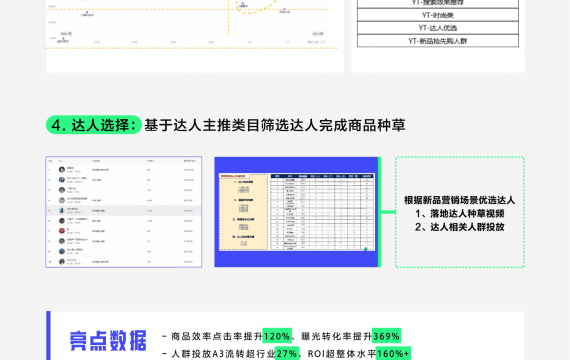Screen dimensions: 570x360
Task: Click the yellow criteria panel inside blue slide
Action: pos(243,212)
